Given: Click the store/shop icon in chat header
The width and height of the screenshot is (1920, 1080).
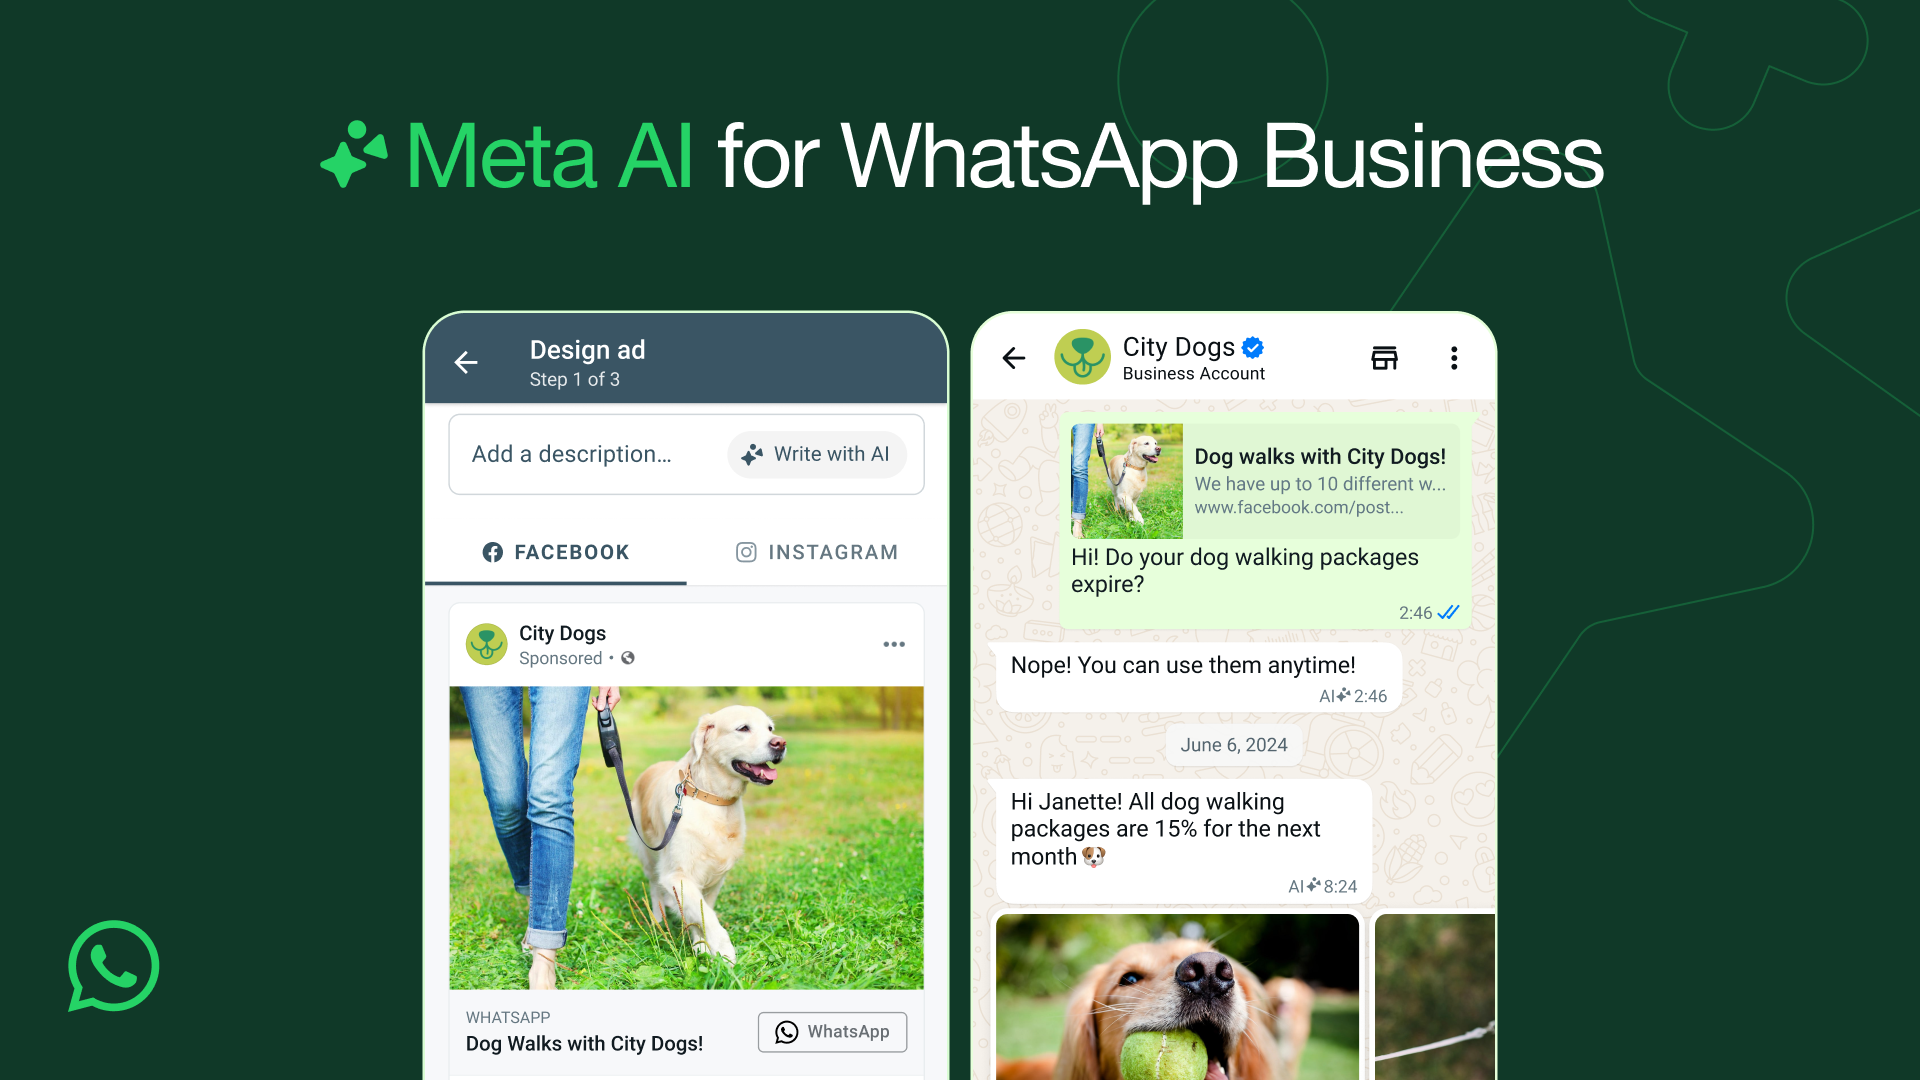Looking at the screenshot, I should coord(1385,357).
